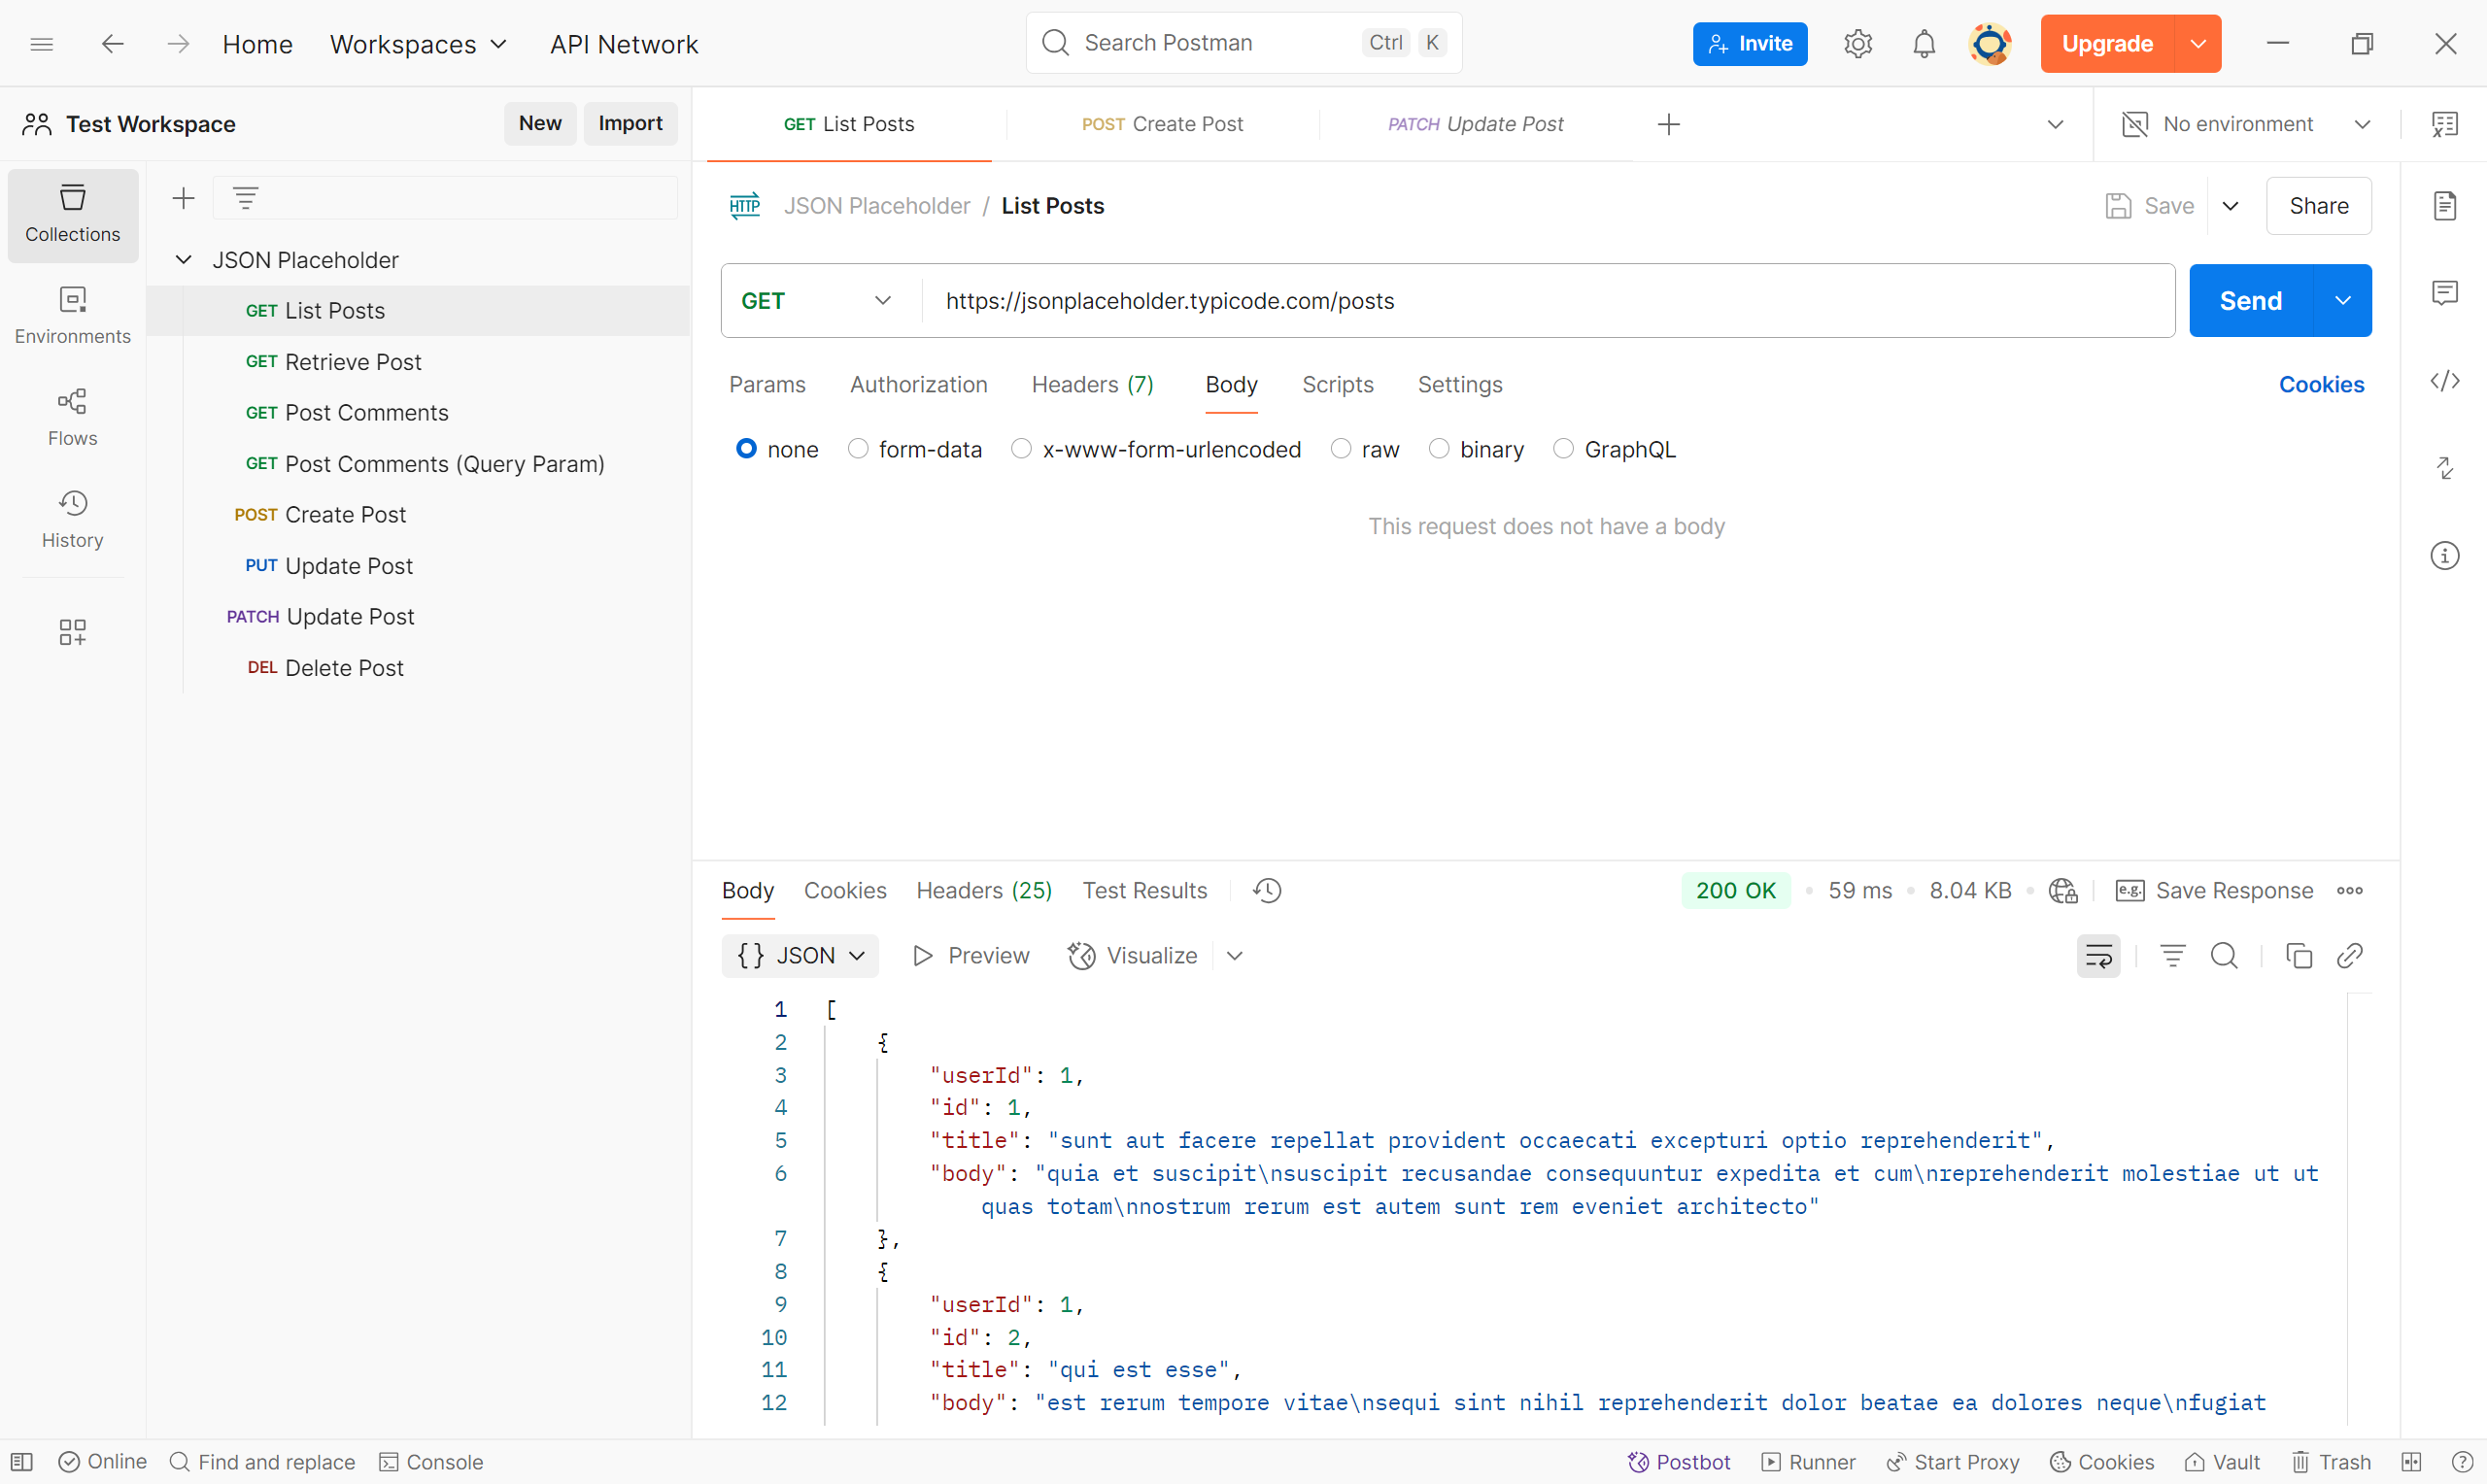Open the code snippet icon

(2445, 381)
